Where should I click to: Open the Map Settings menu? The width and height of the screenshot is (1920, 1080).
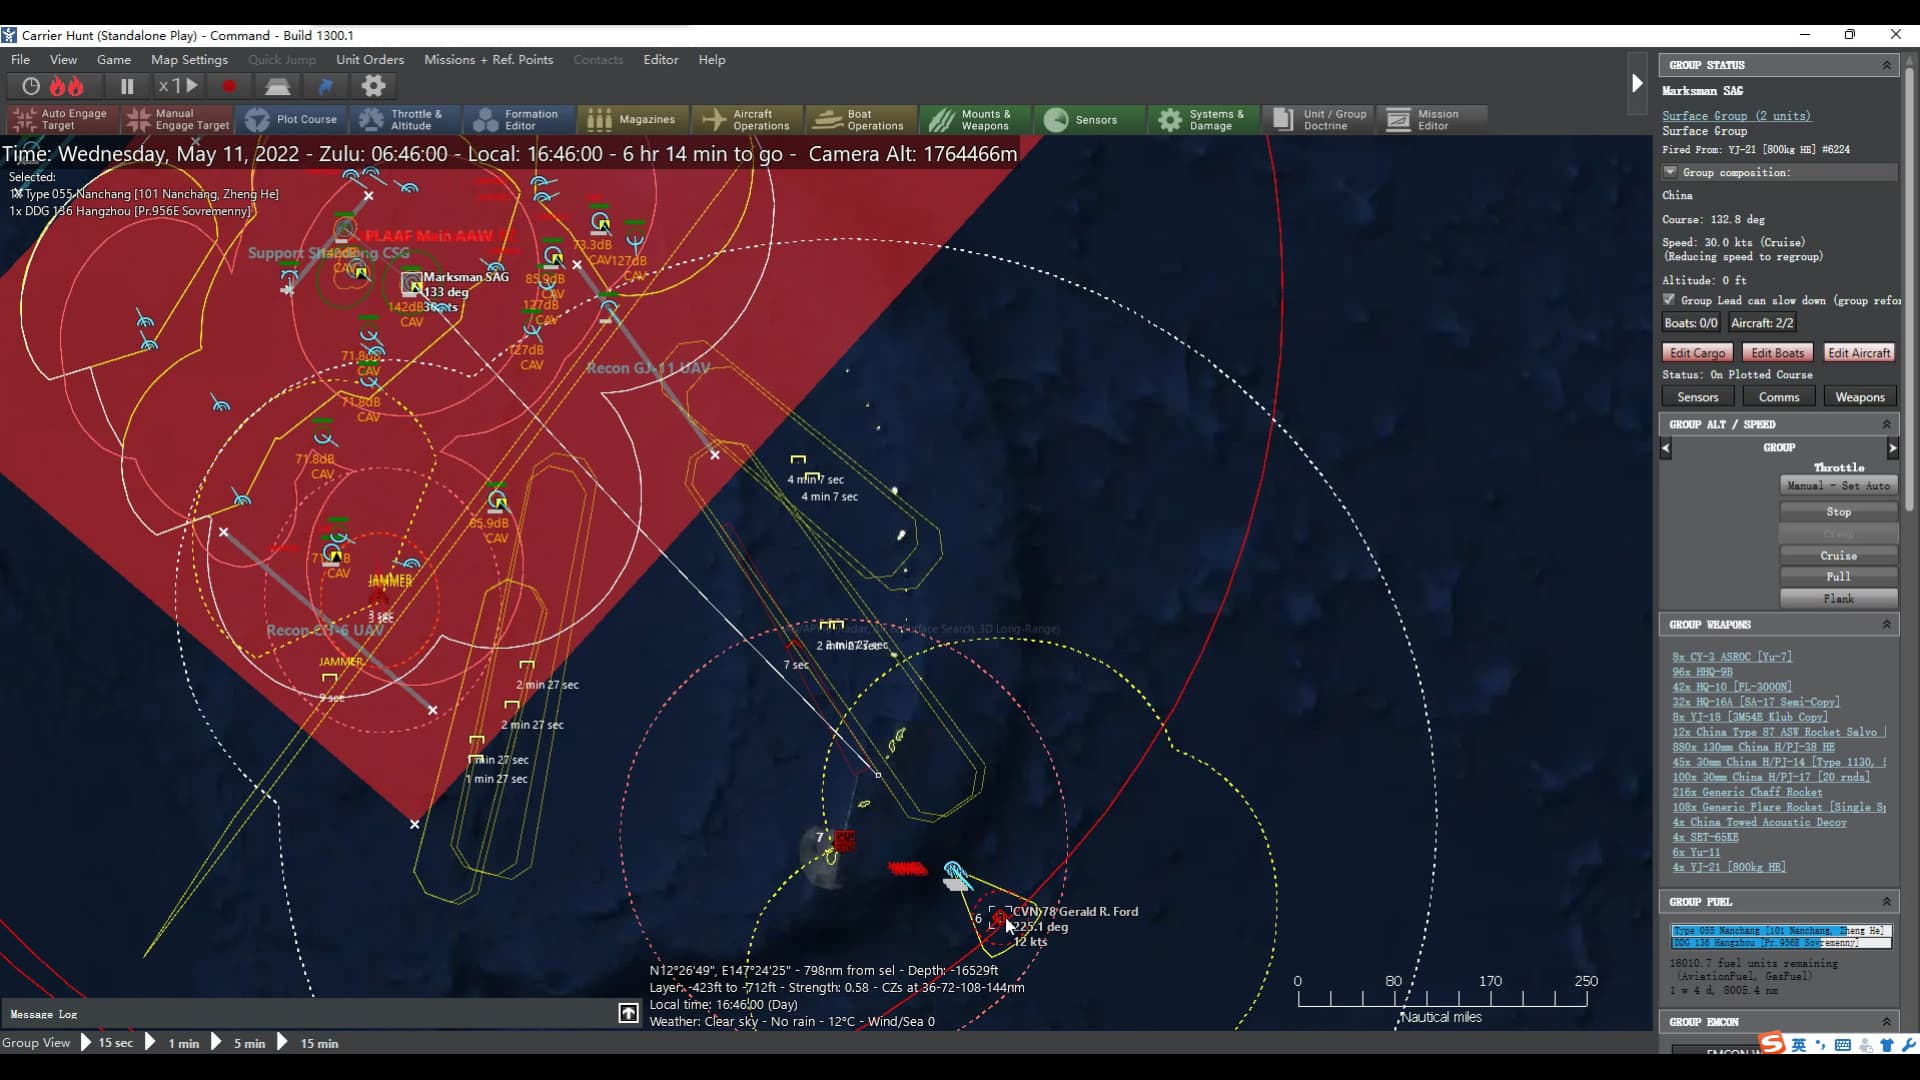pyautogui.click(x=189, y=60)
